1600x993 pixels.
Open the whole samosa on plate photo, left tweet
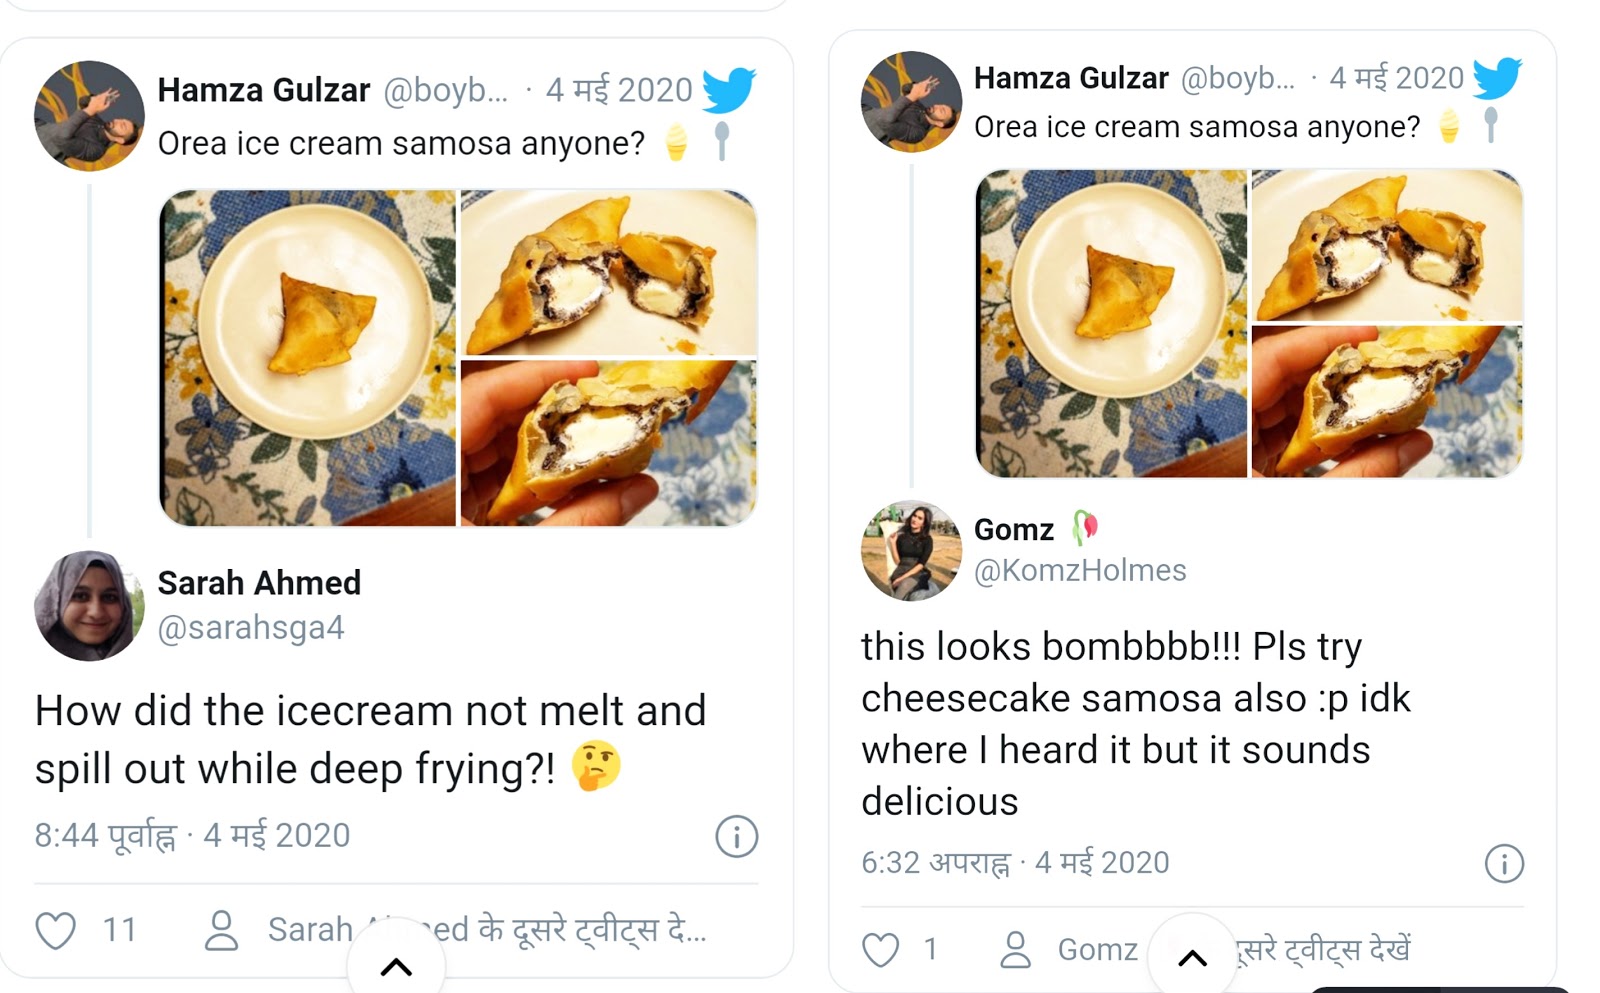pos(308,357)
